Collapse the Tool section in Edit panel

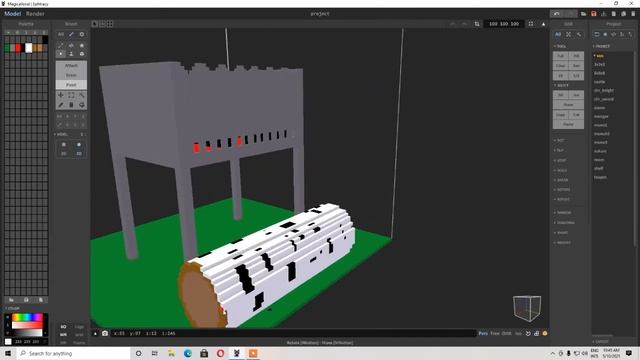(x=560, y=46)
